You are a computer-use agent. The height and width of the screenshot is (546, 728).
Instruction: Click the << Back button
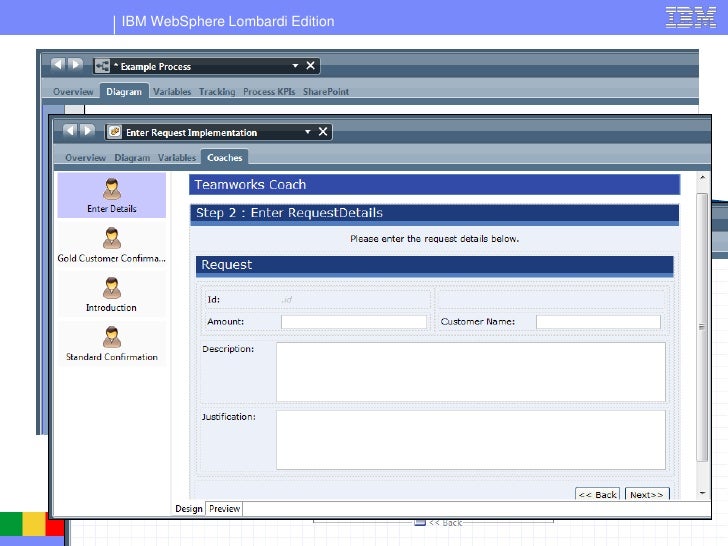click(x=597, y=494)
